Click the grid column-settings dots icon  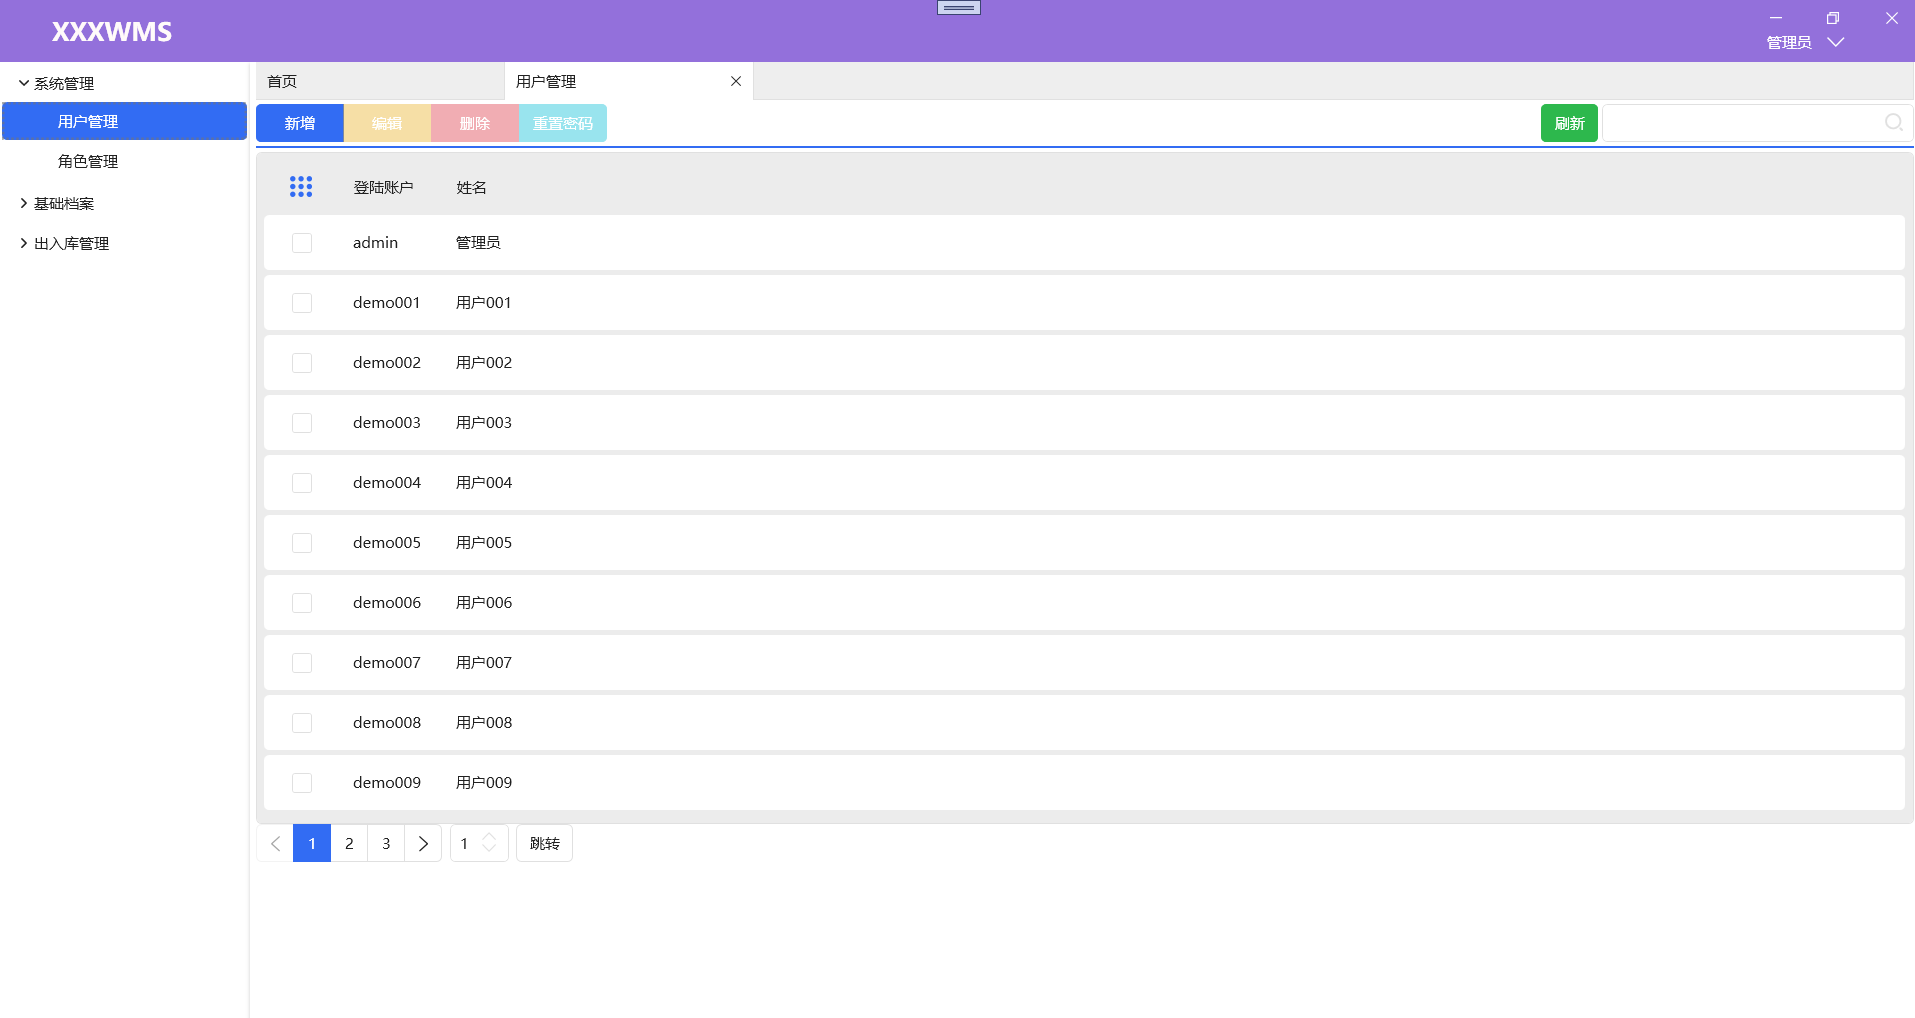[301, 187]
